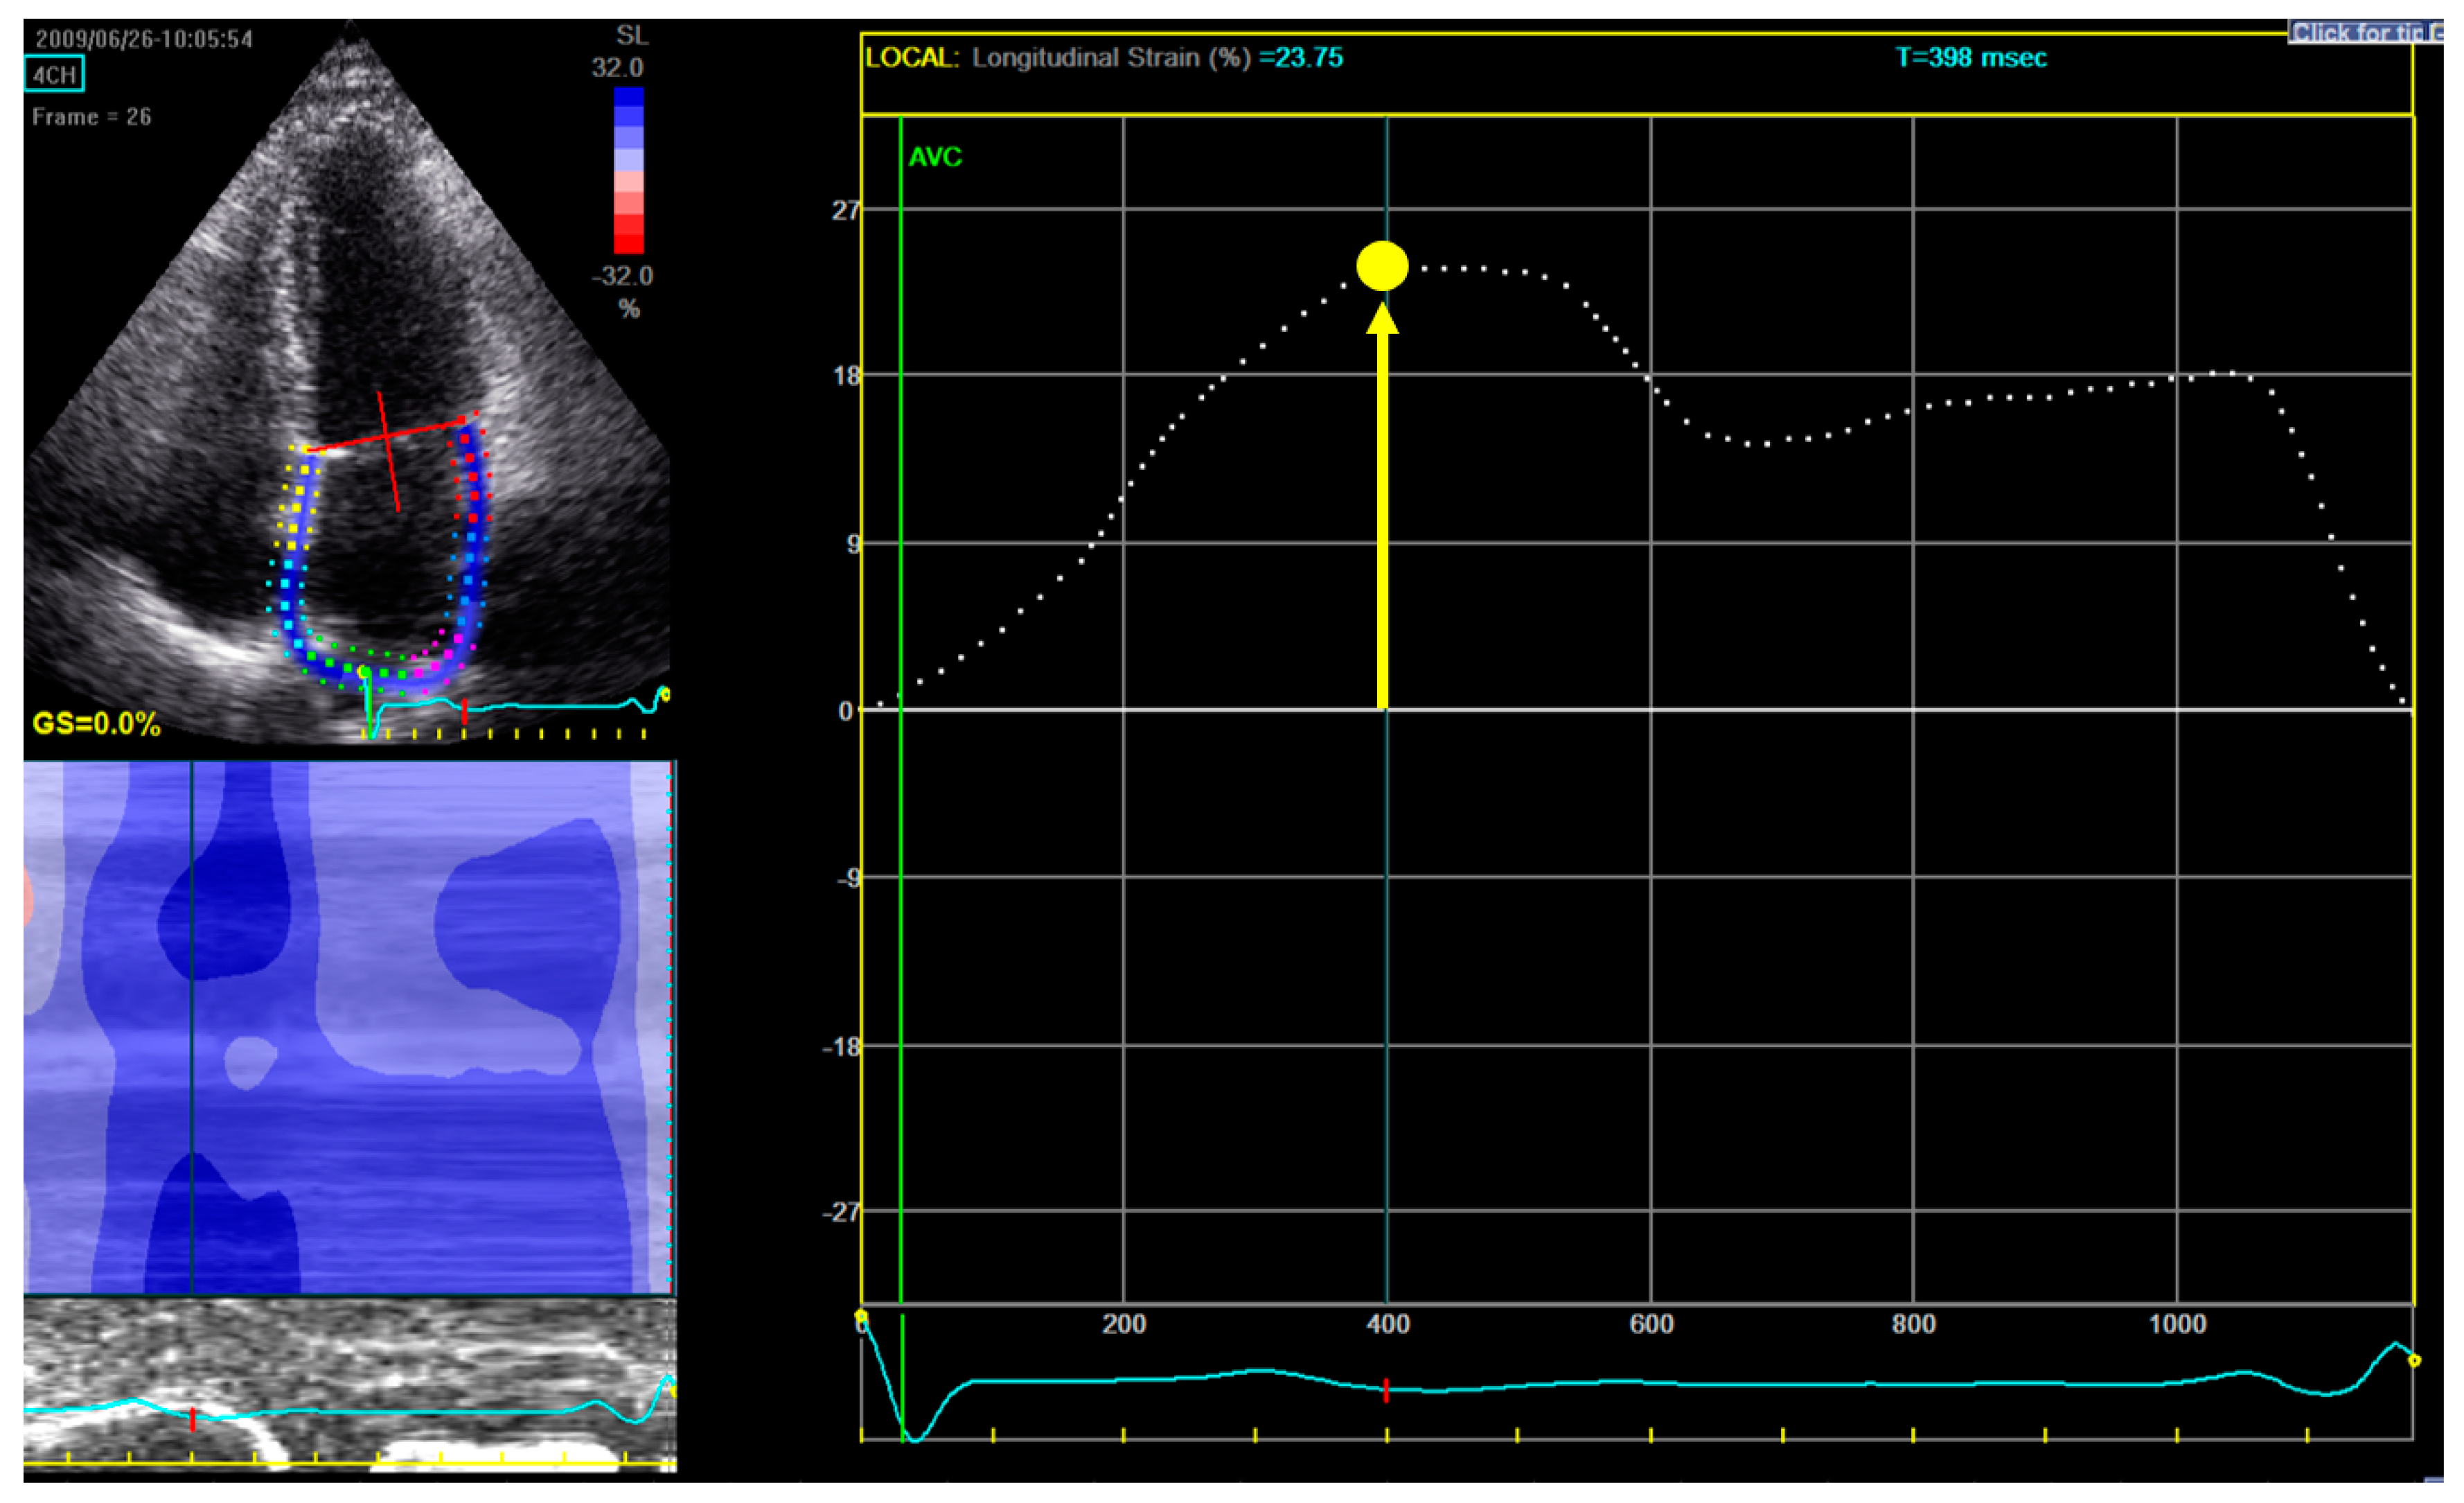Click the yellow peak strain marker circle

point(1382,266)
